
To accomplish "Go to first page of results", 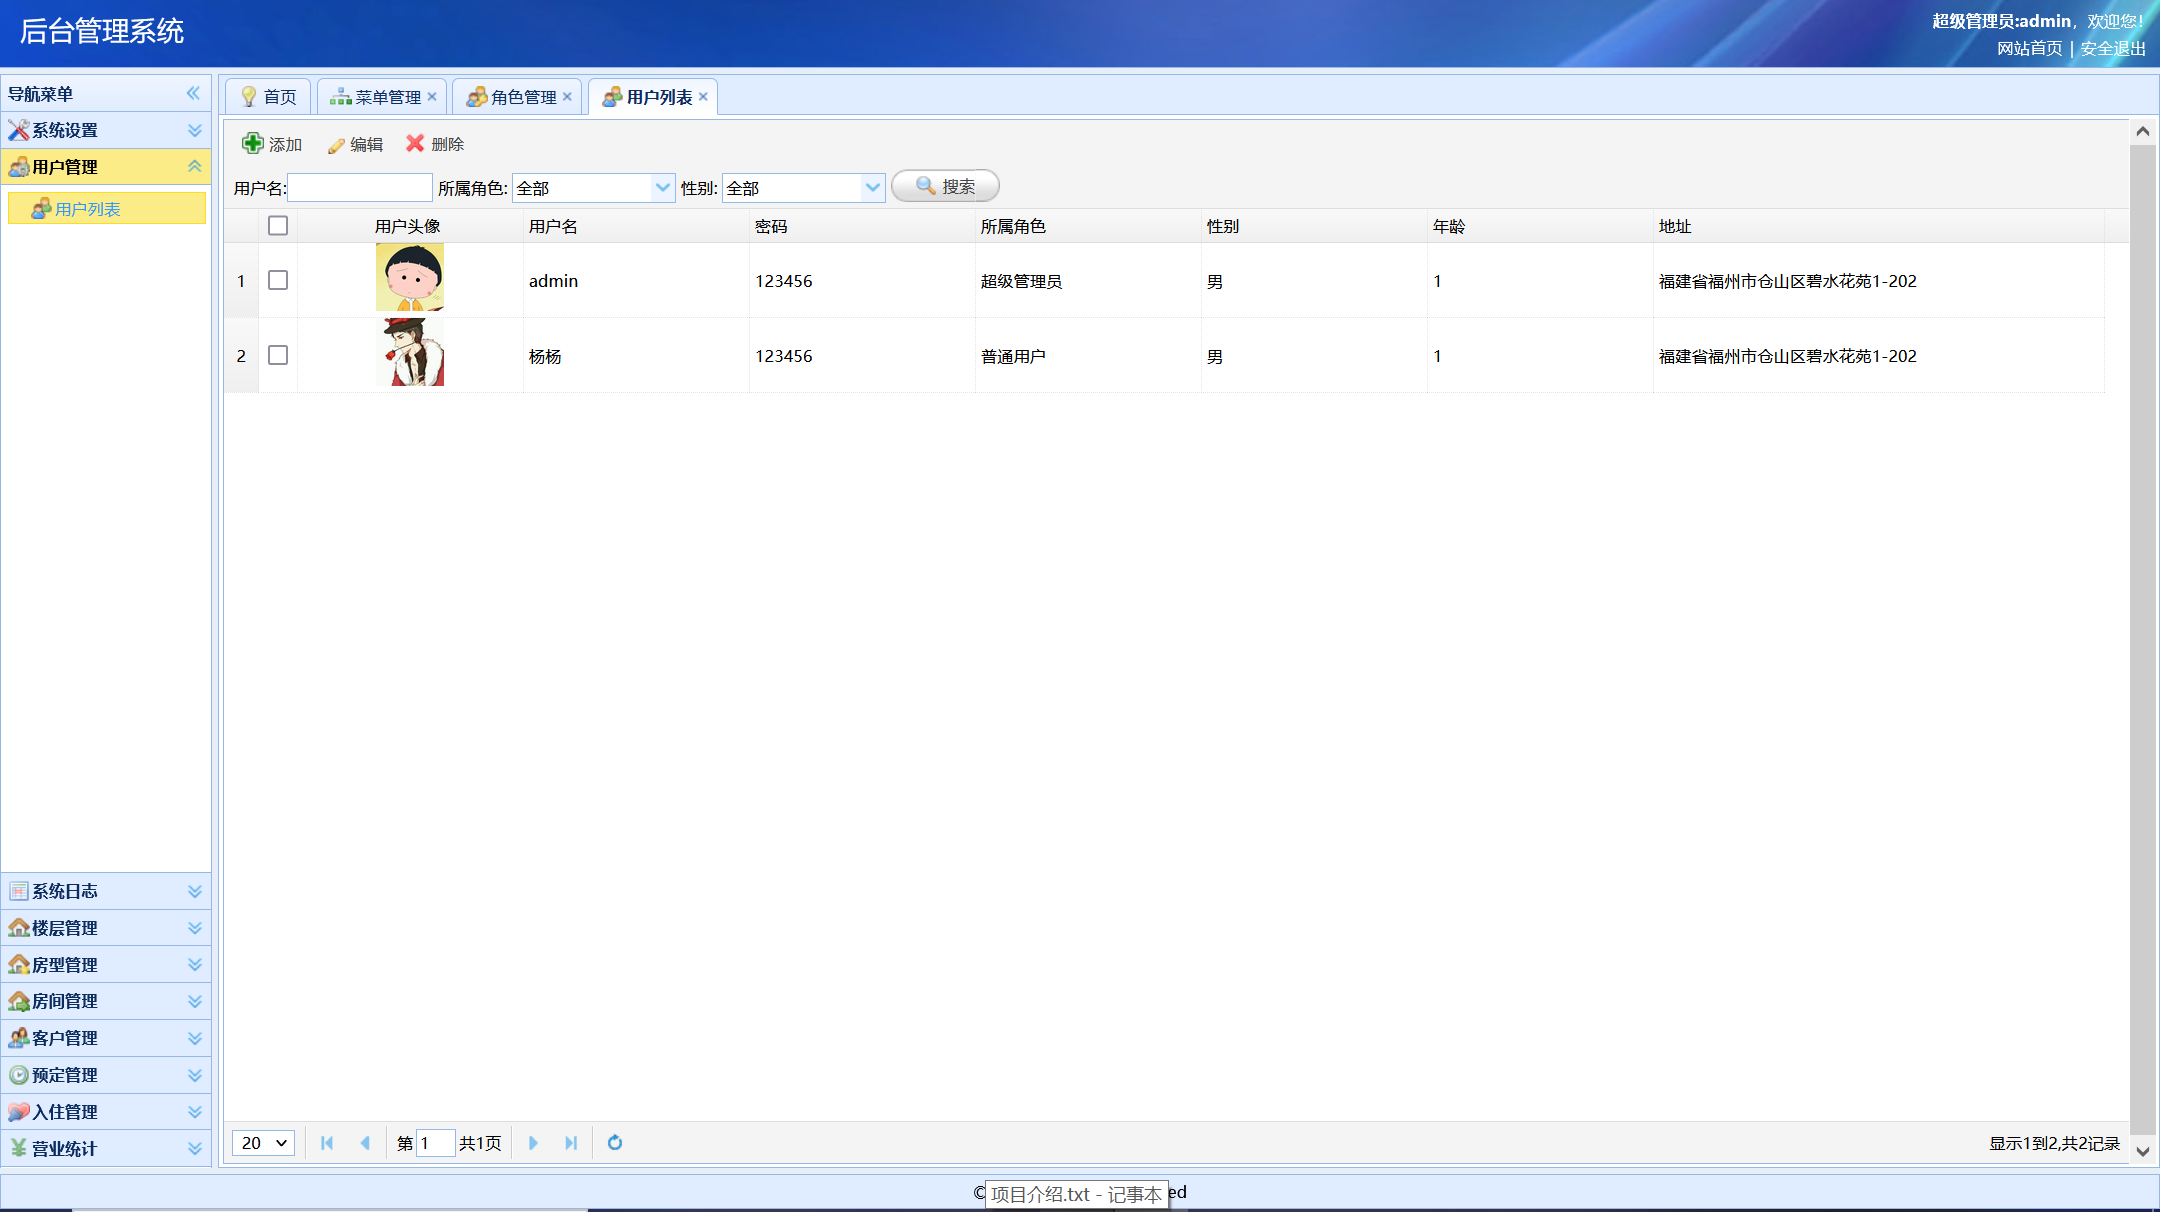I will [327, 1143].
